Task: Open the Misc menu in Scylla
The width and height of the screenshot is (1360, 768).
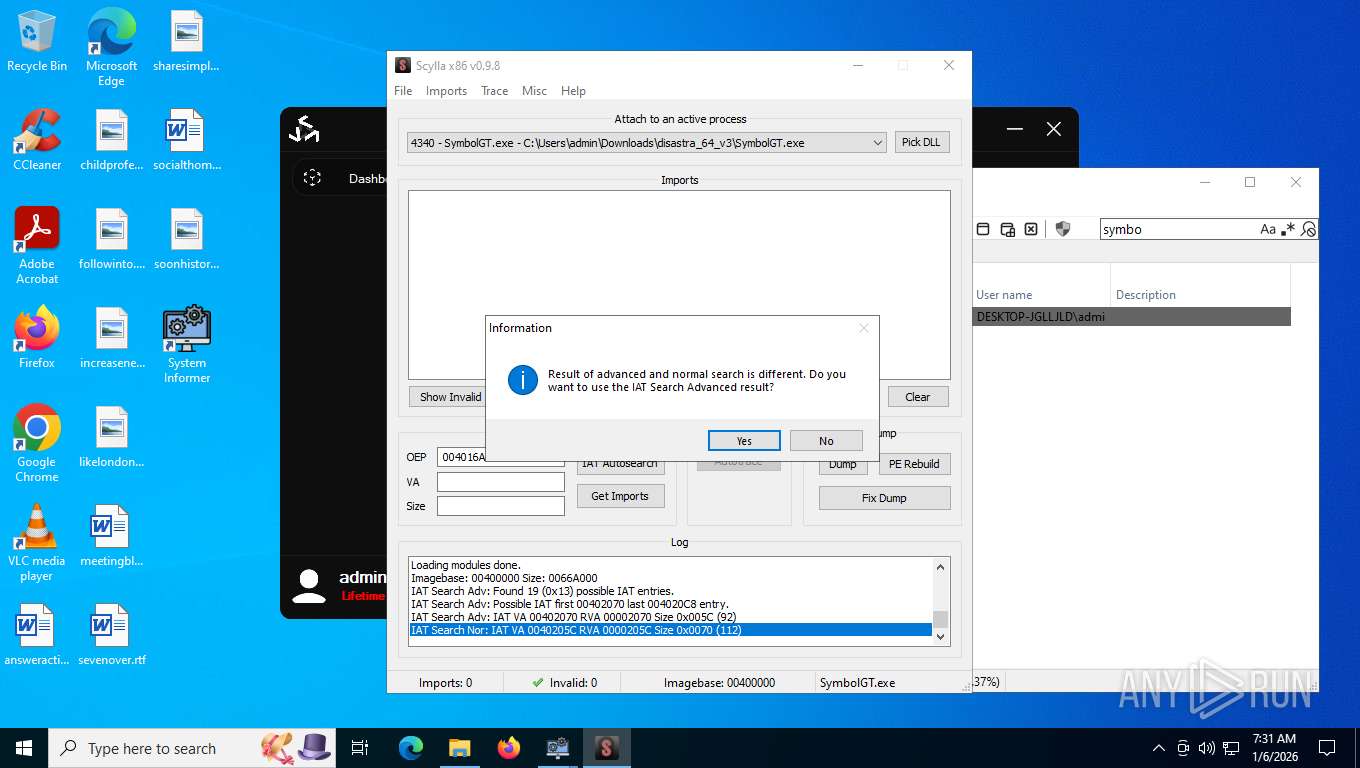Action: 534,91
